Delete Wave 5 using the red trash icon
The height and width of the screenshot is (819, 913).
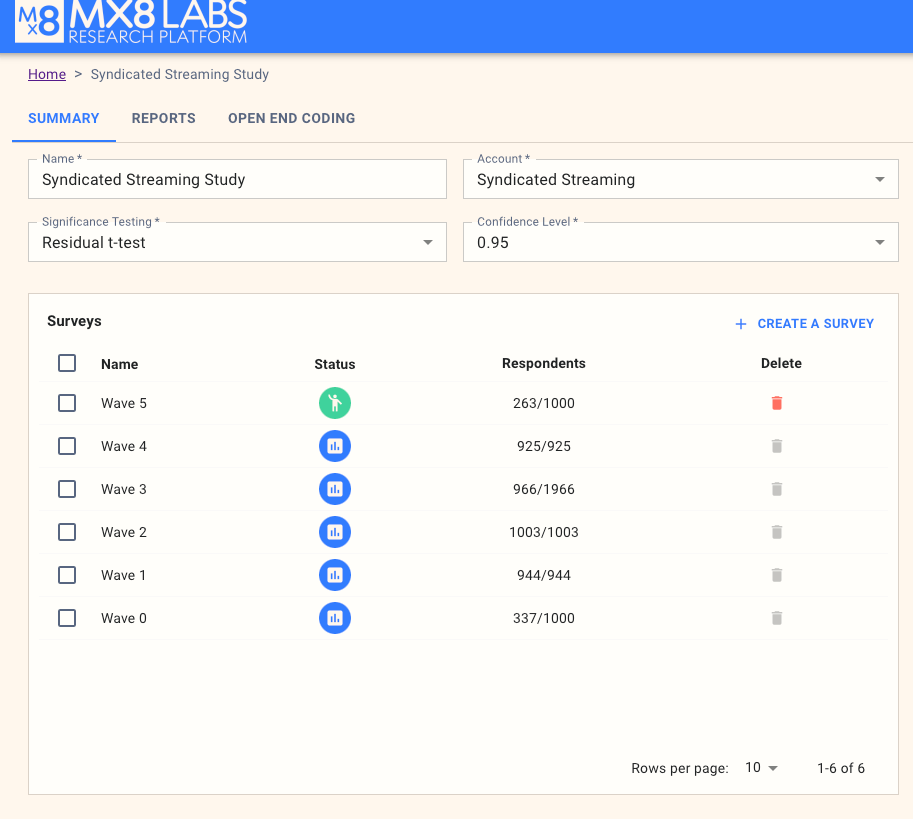777,403
